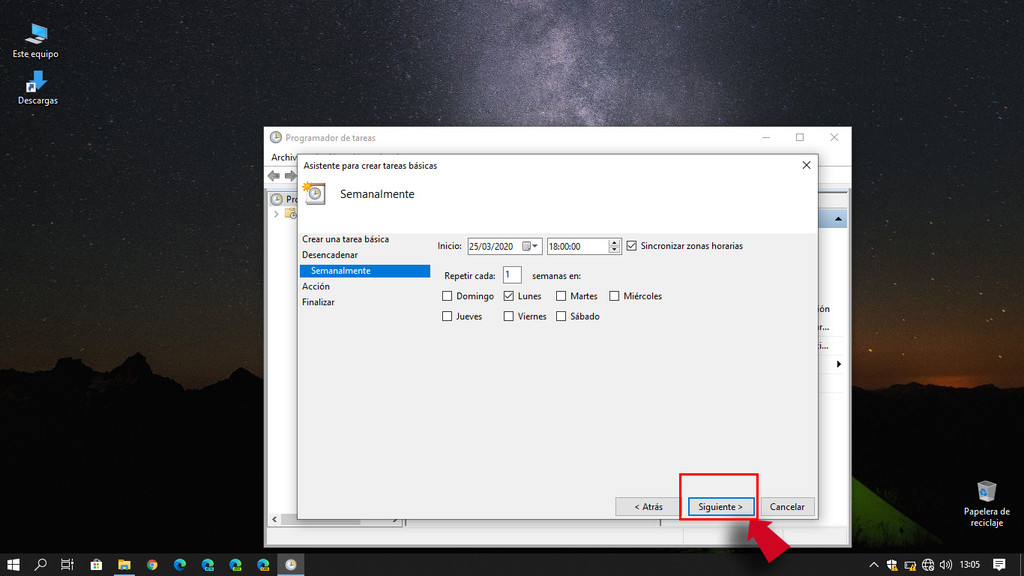
Task: Enable the Viernes checkbox
Action: click(509, 316)
